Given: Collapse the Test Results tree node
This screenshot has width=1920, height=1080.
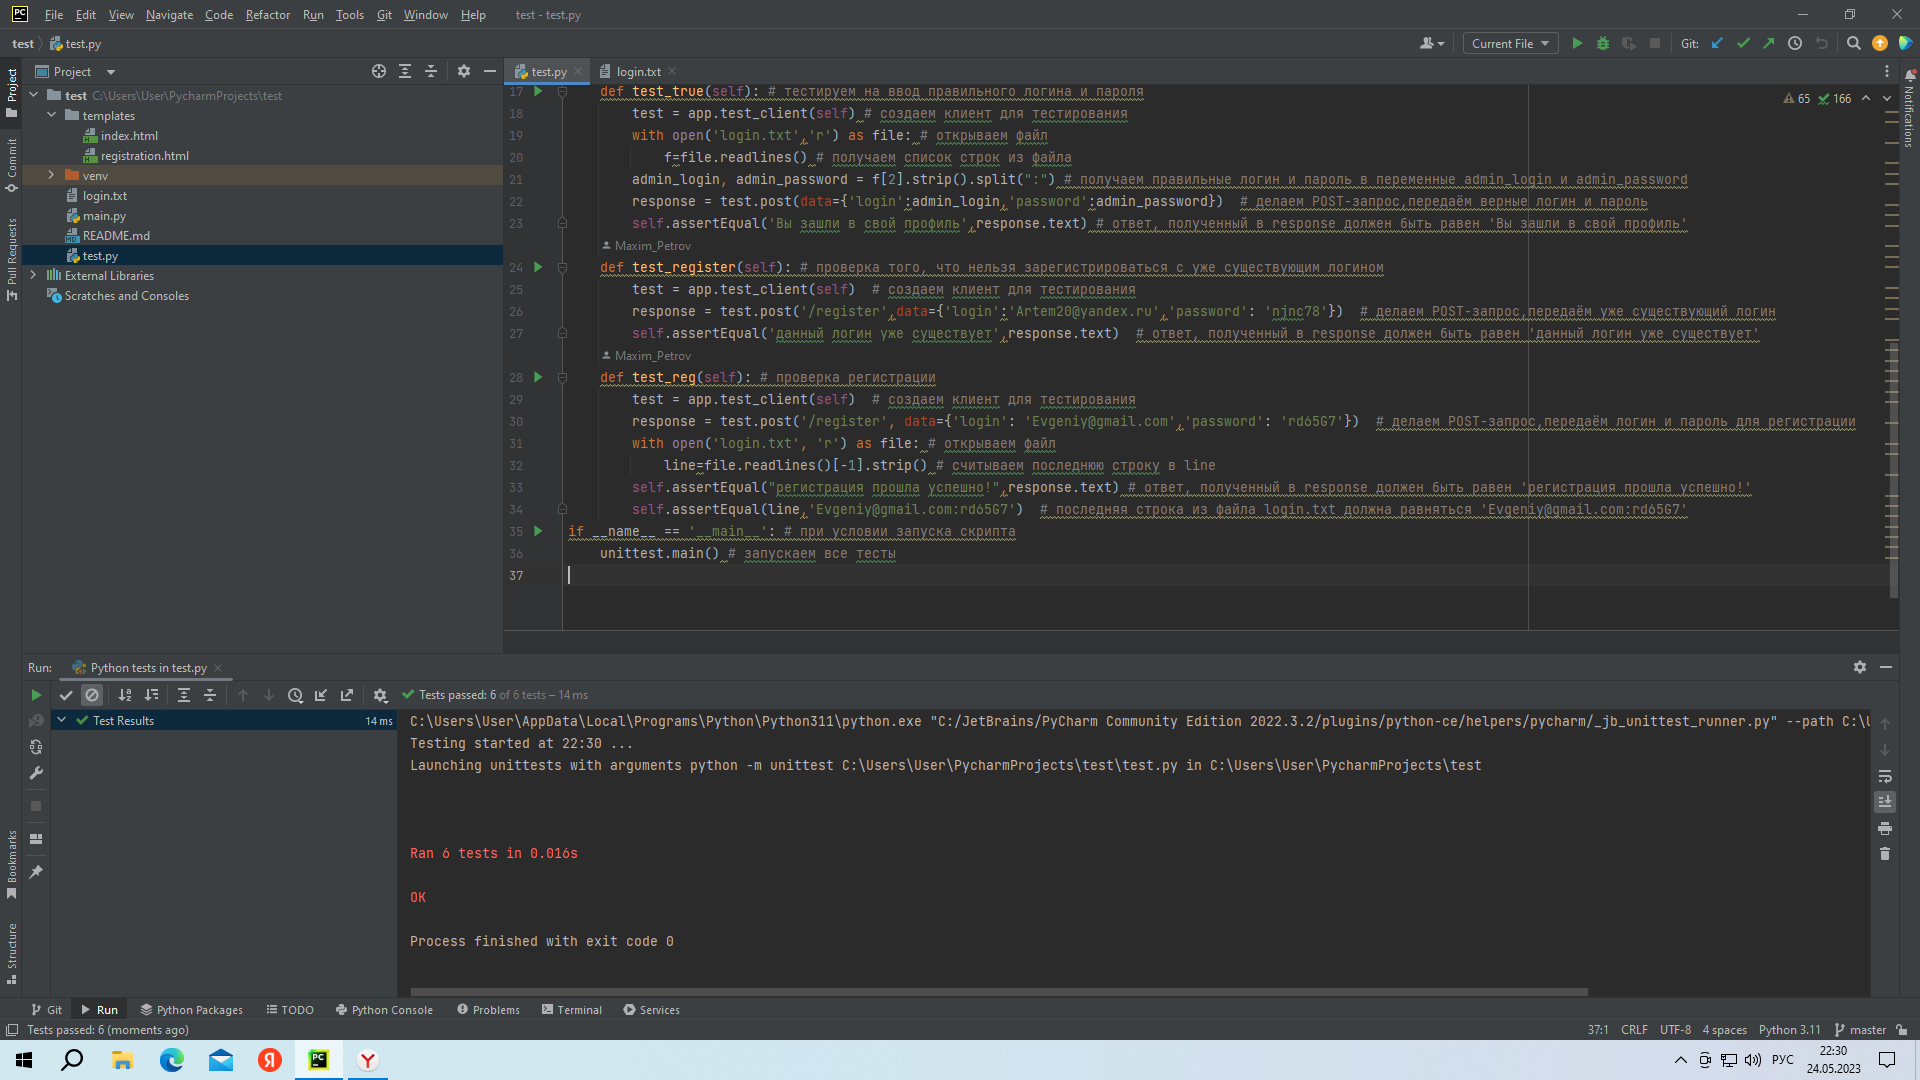Looking at the screenshot, I should click(x=62, y=720).
